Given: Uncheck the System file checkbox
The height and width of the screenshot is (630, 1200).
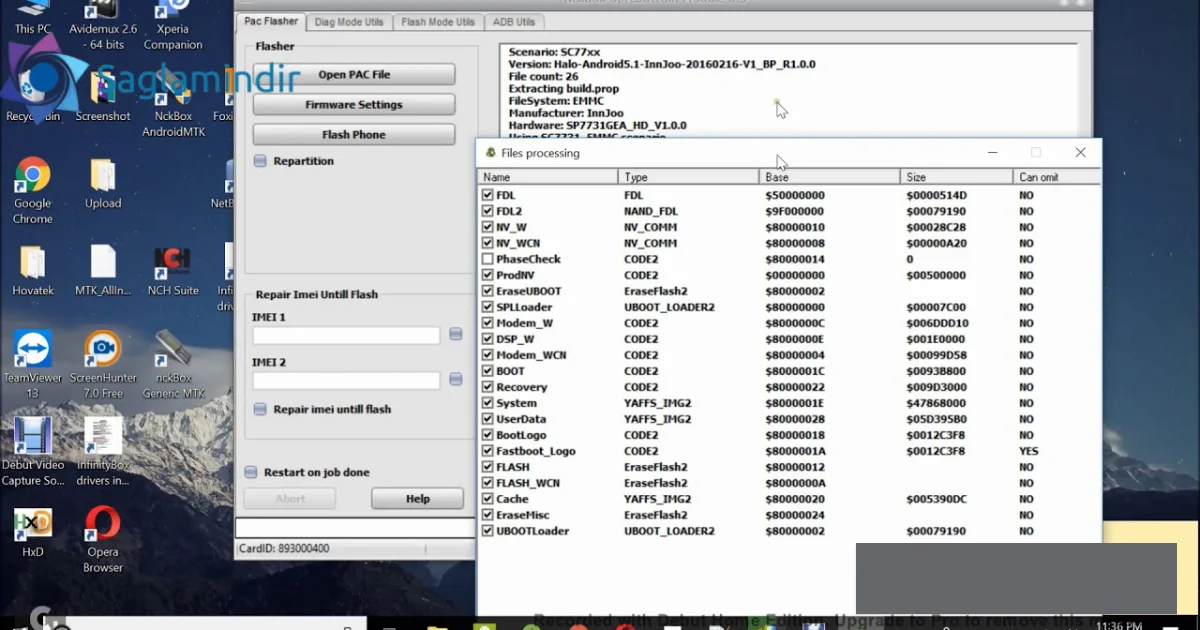Looking at the screenshot, I should 487,403.
